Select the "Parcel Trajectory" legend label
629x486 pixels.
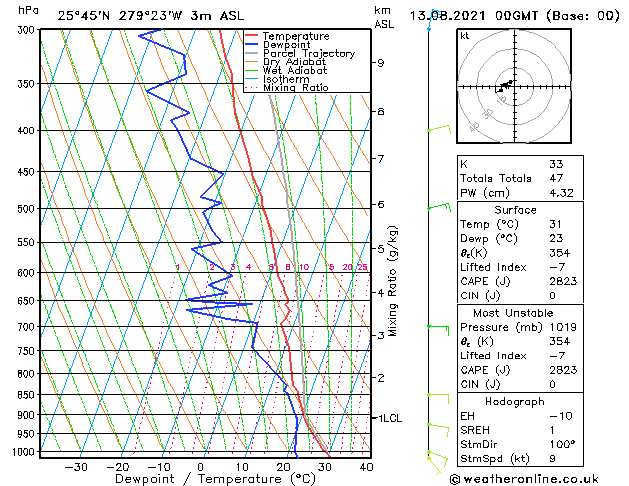click(x=309, y=53)
